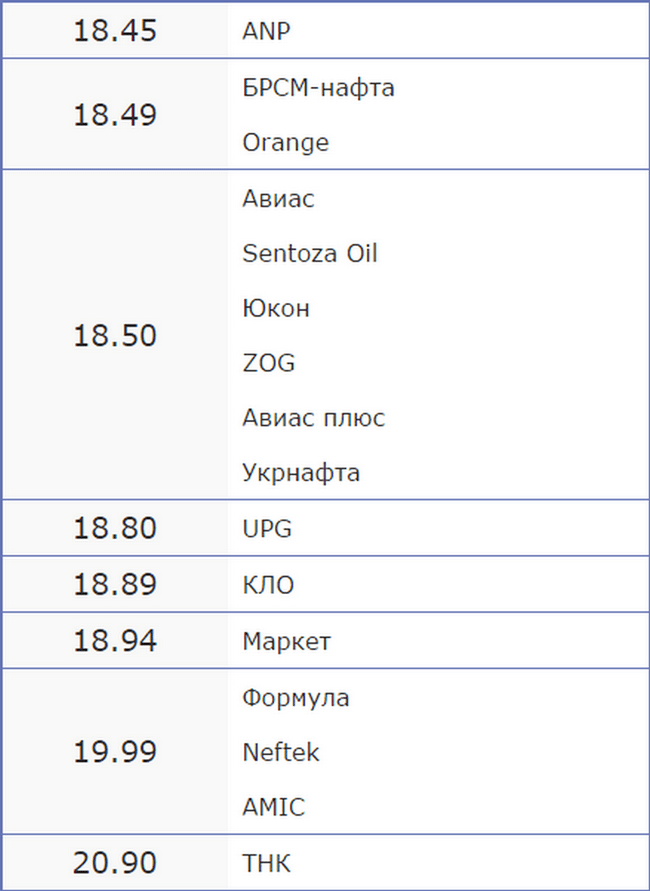
Task: Select the 19.99 price cell
Action: tap(114, 751)
